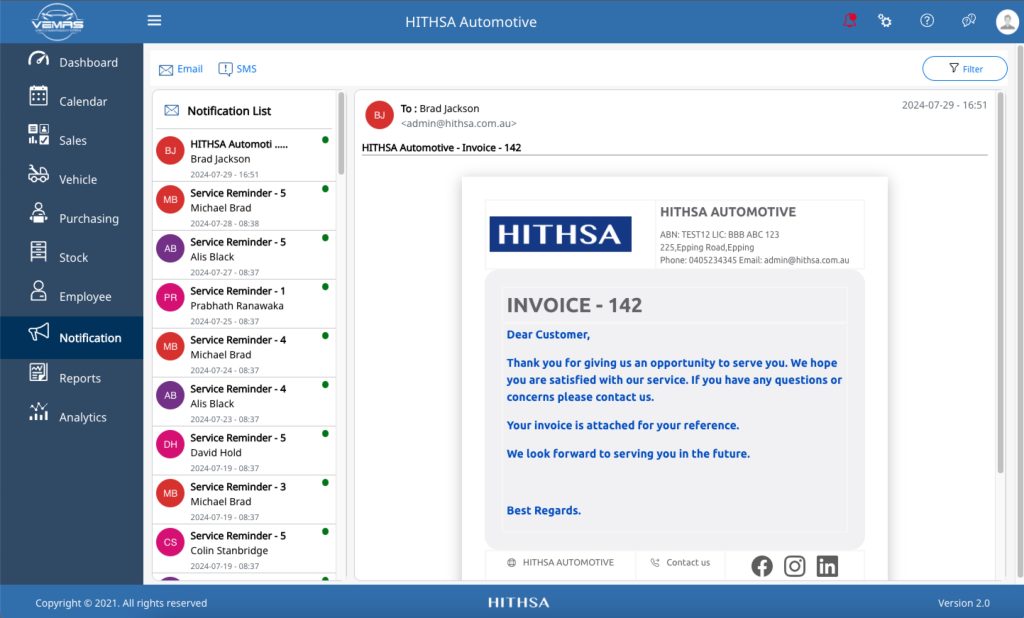
Task: Open the Employee menu item
Action: pos(72,297)
